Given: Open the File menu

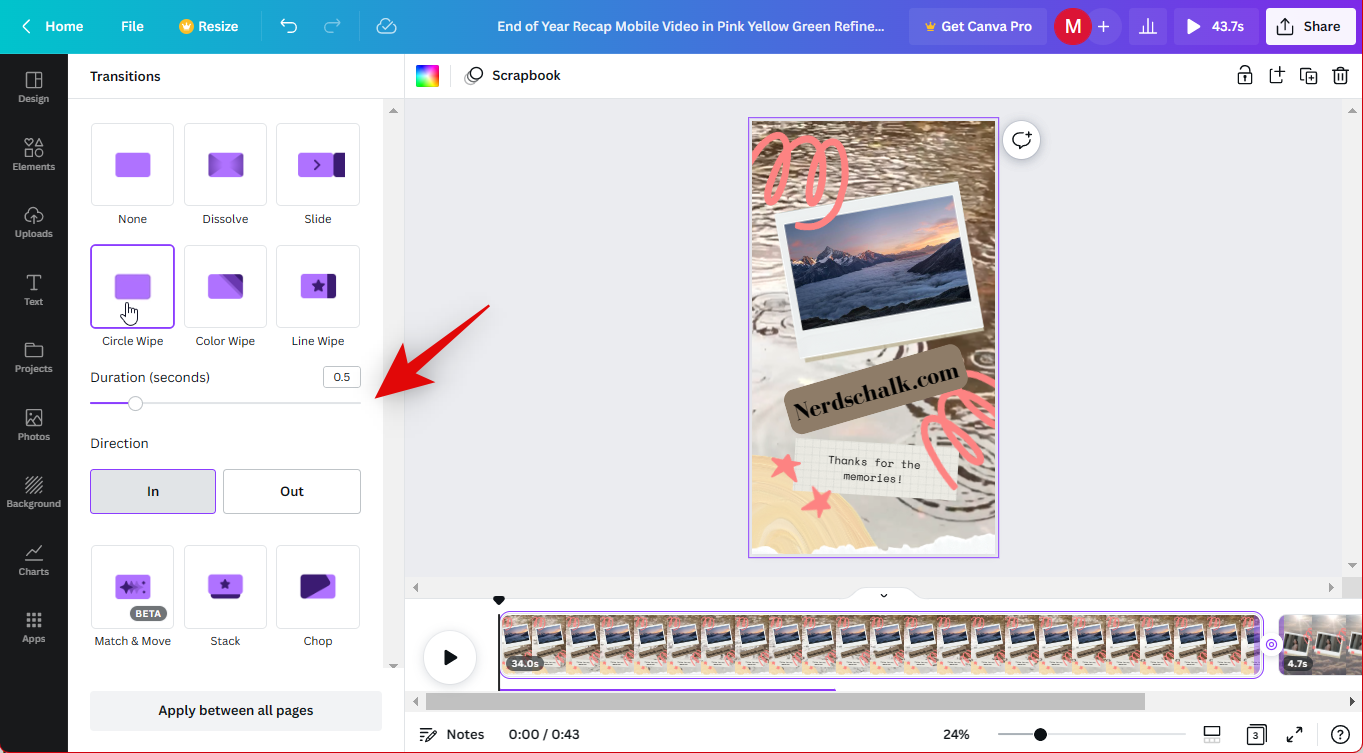Looking at the screenshot, I should 132,26.
